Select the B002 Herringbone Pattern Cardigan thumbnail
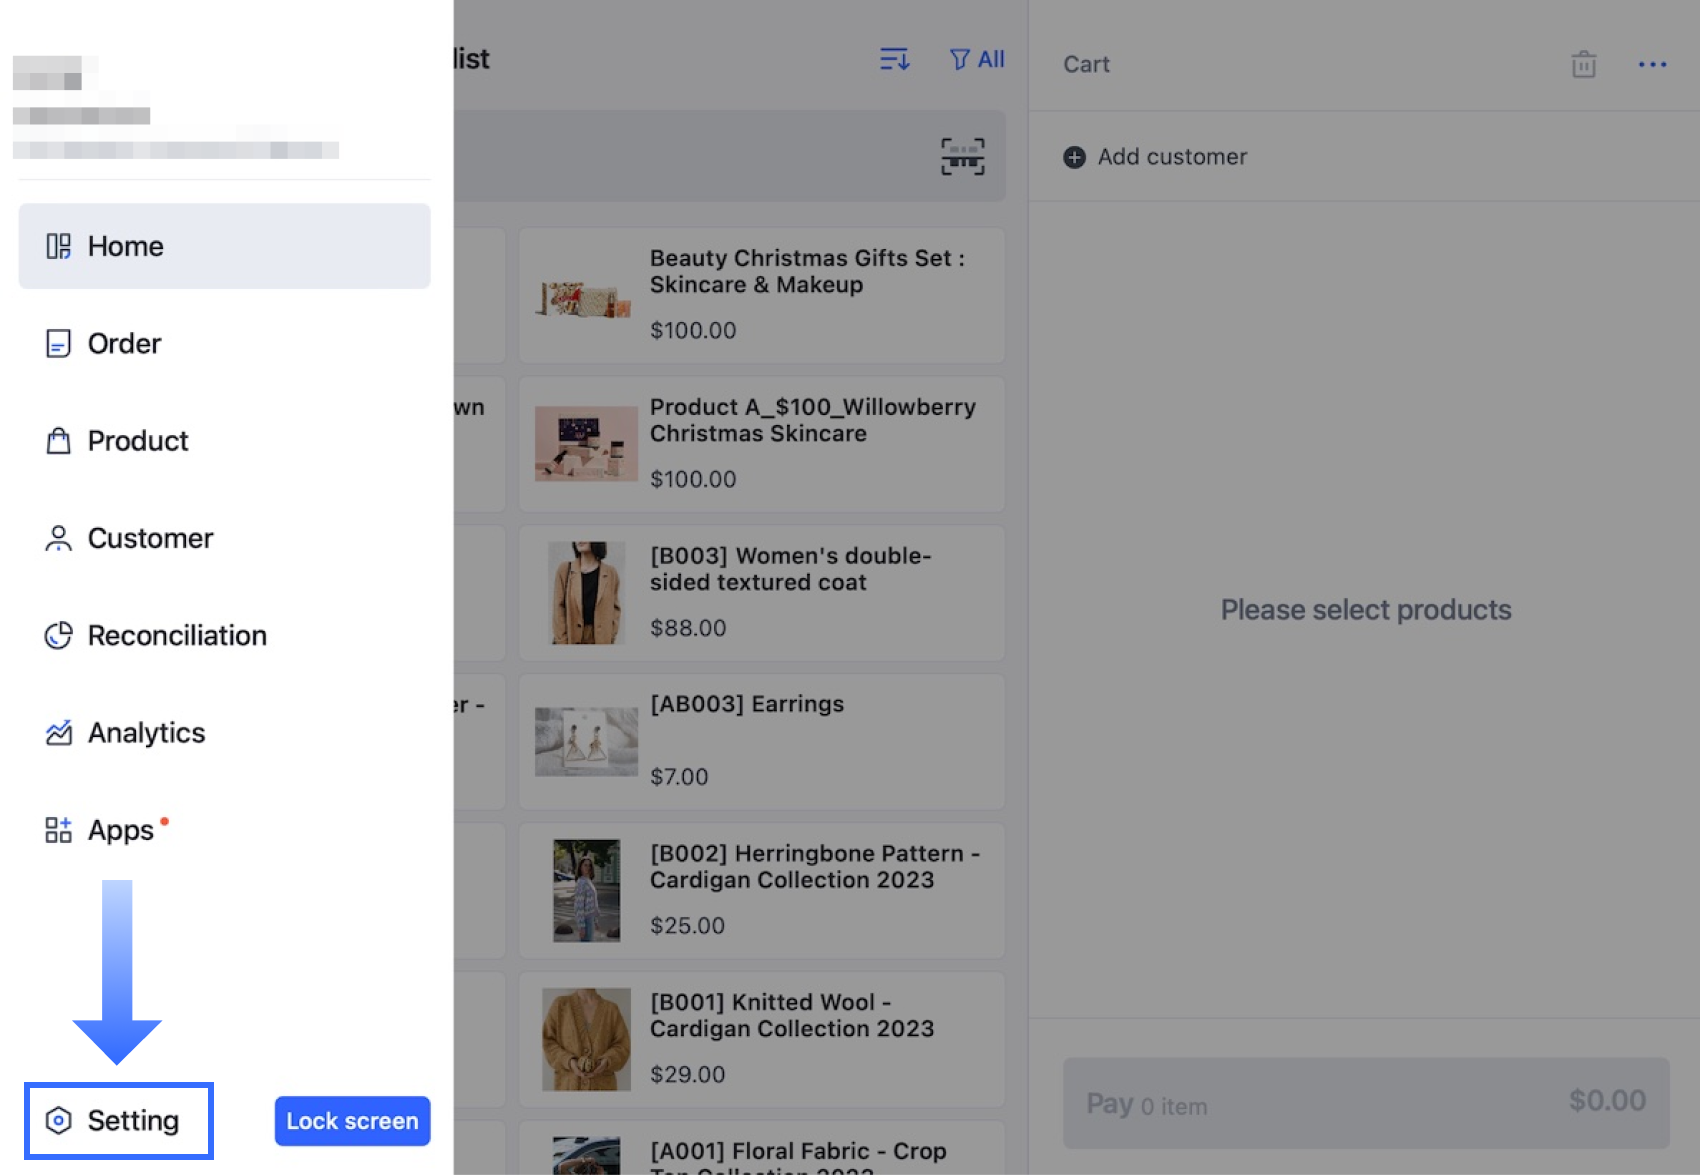The width and height of the screenshot is (1700, 1175). pyautogui.click(x=586, y=890)
